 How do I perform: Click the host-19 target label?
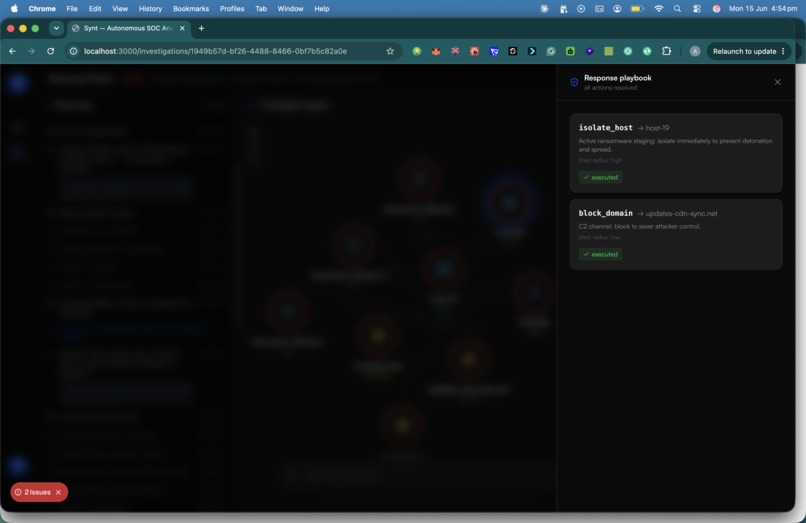tap(657, 128)
